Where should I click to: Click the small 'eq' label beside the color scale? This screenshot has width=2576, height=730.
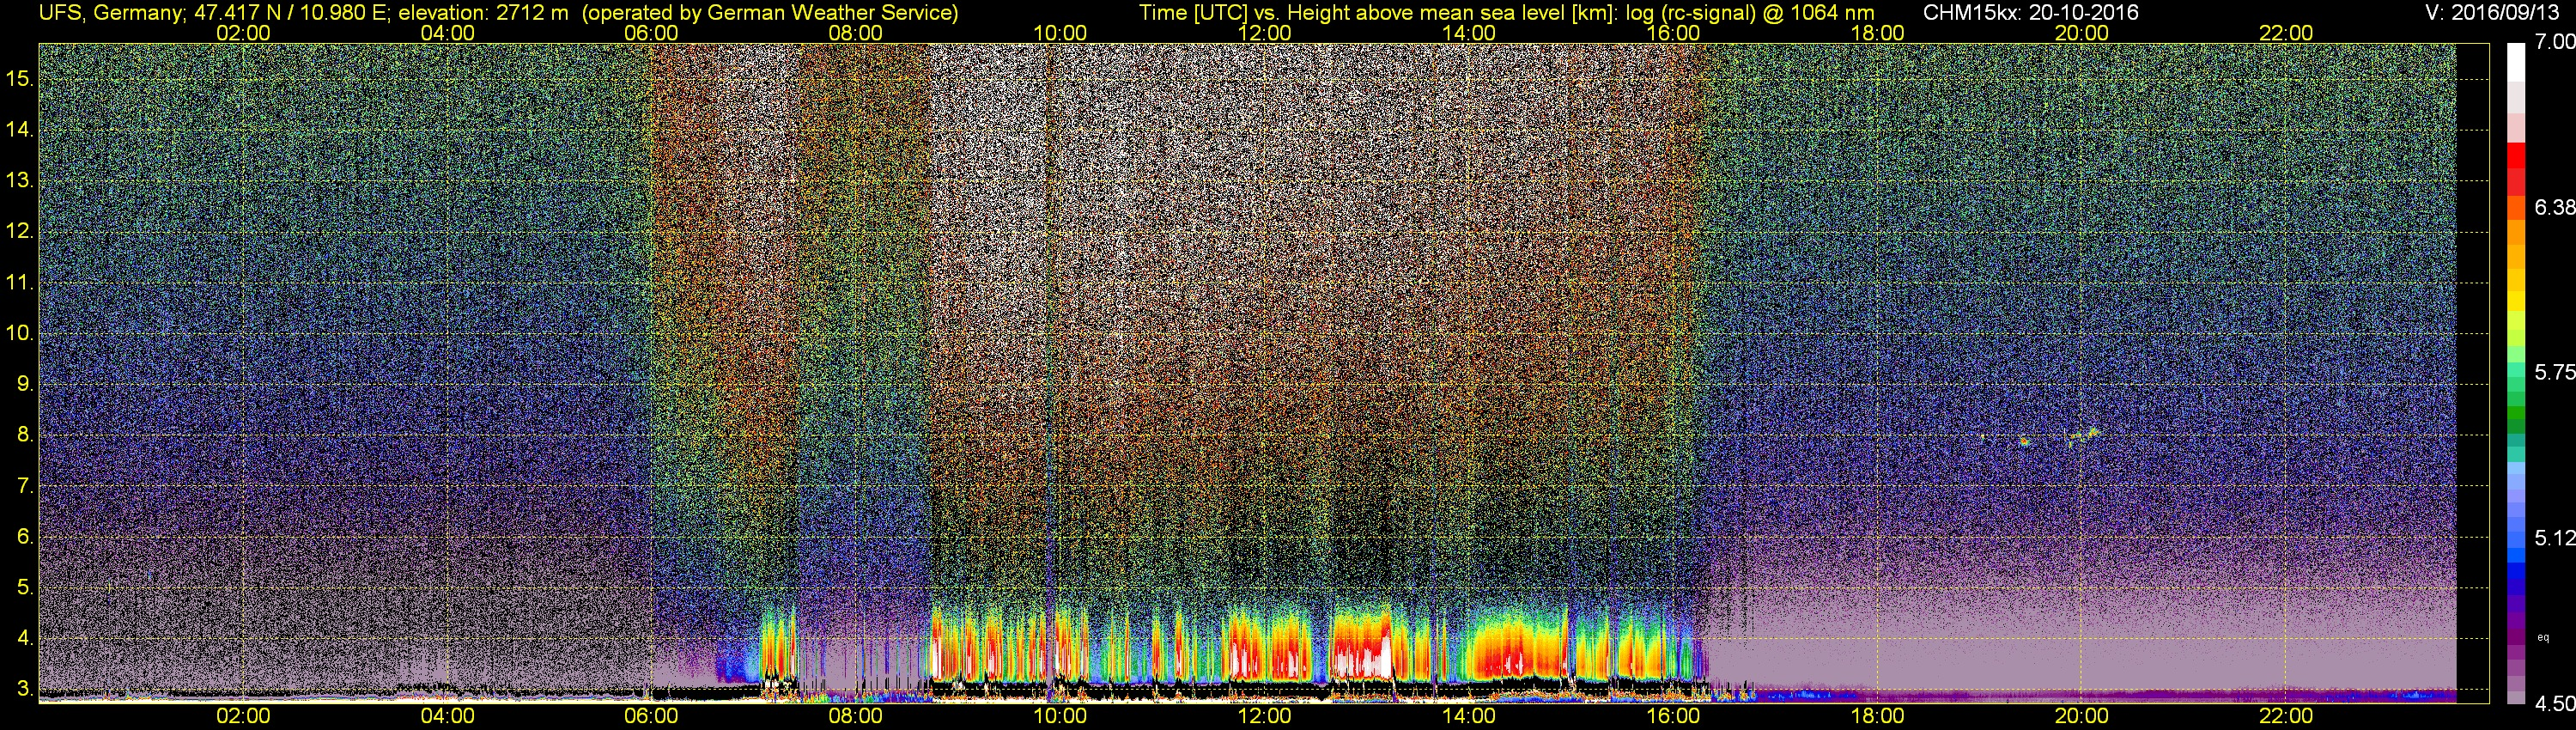pos(2543,637)
